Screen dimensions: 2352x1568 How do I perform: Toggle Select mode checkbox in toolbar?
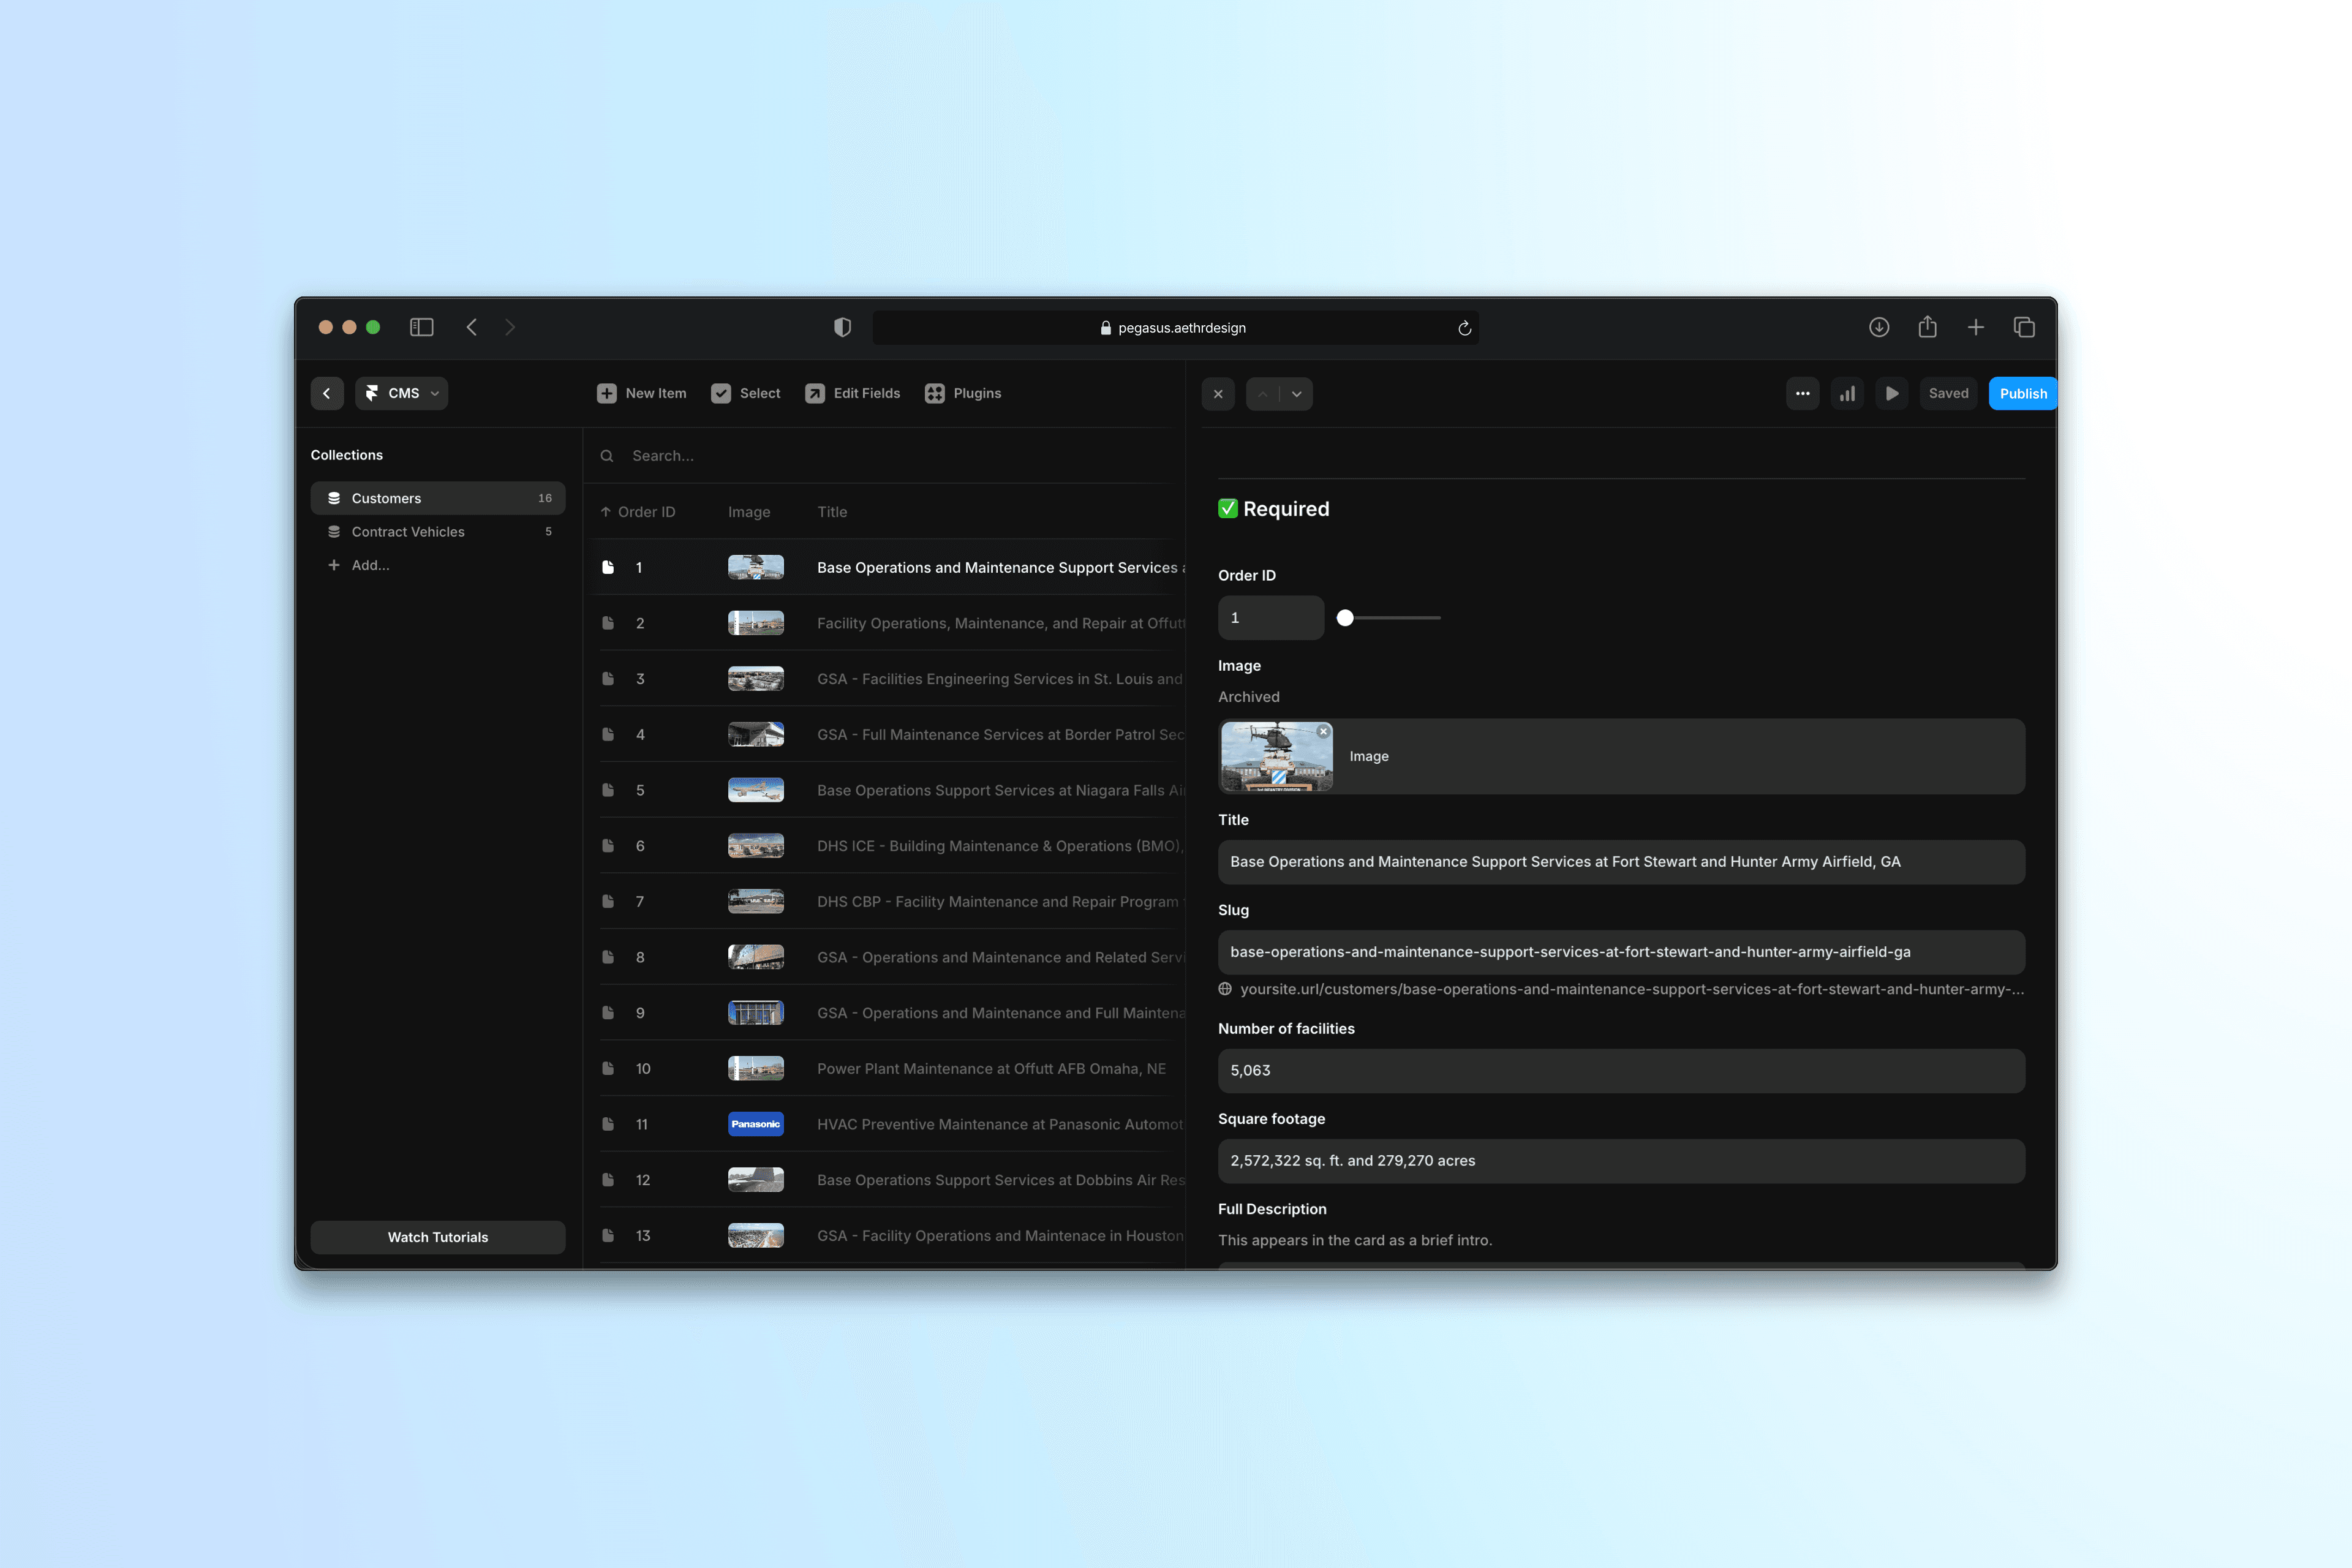click(x=721, y=393)
